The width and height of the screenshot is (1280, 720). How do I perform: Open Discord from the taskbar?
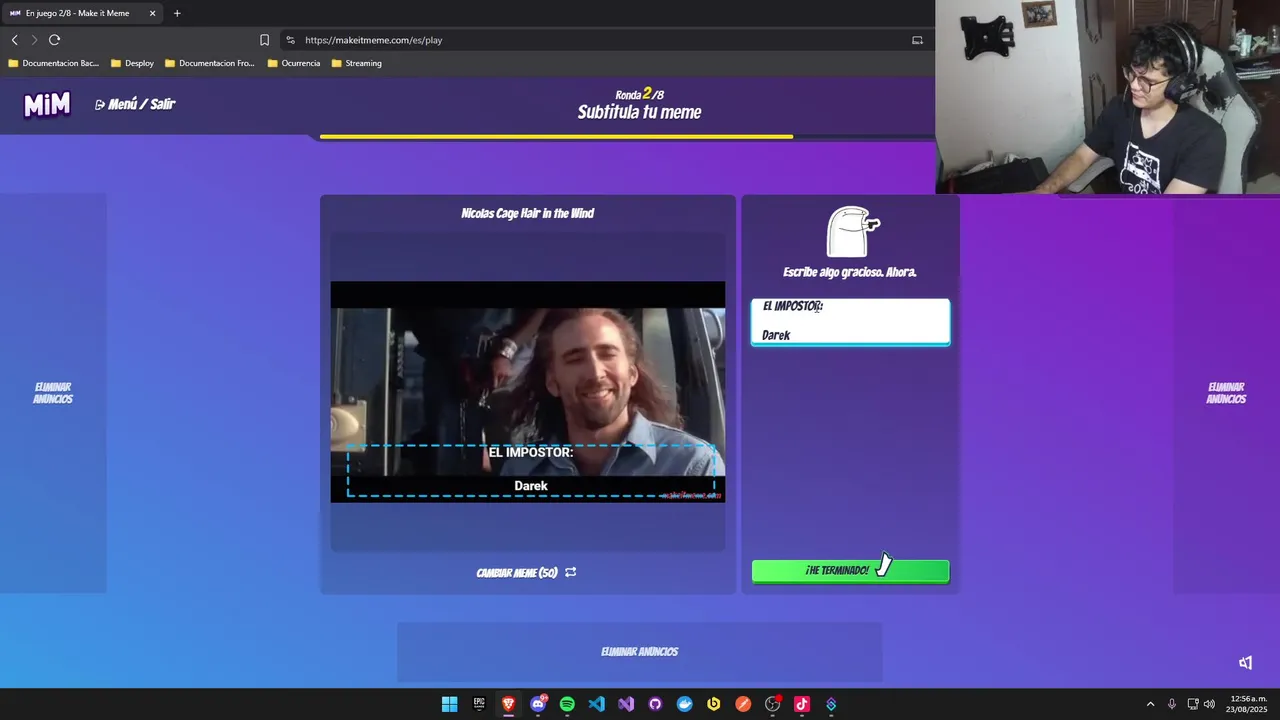[538, 704]
